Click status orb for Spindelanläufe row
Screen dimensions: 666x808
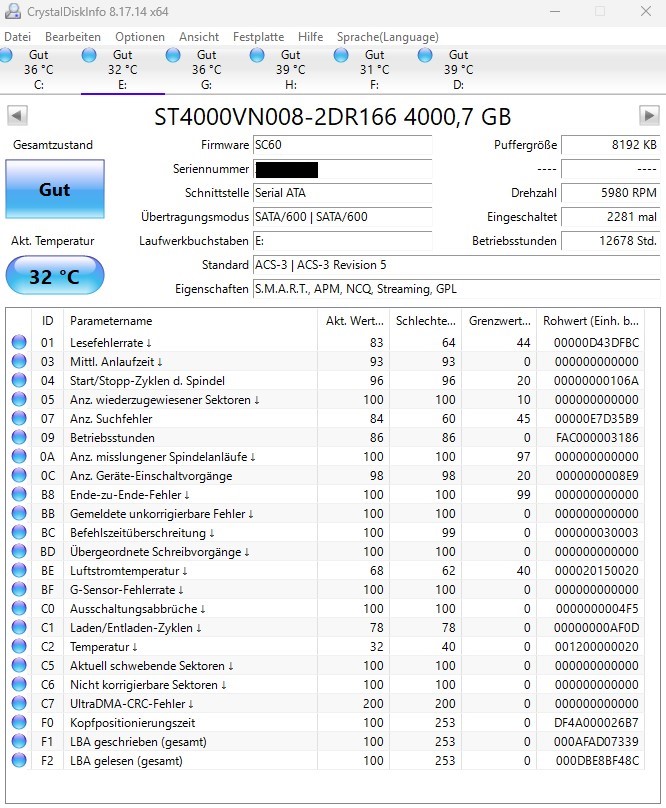pyautogui.click(x=19, y=457)
